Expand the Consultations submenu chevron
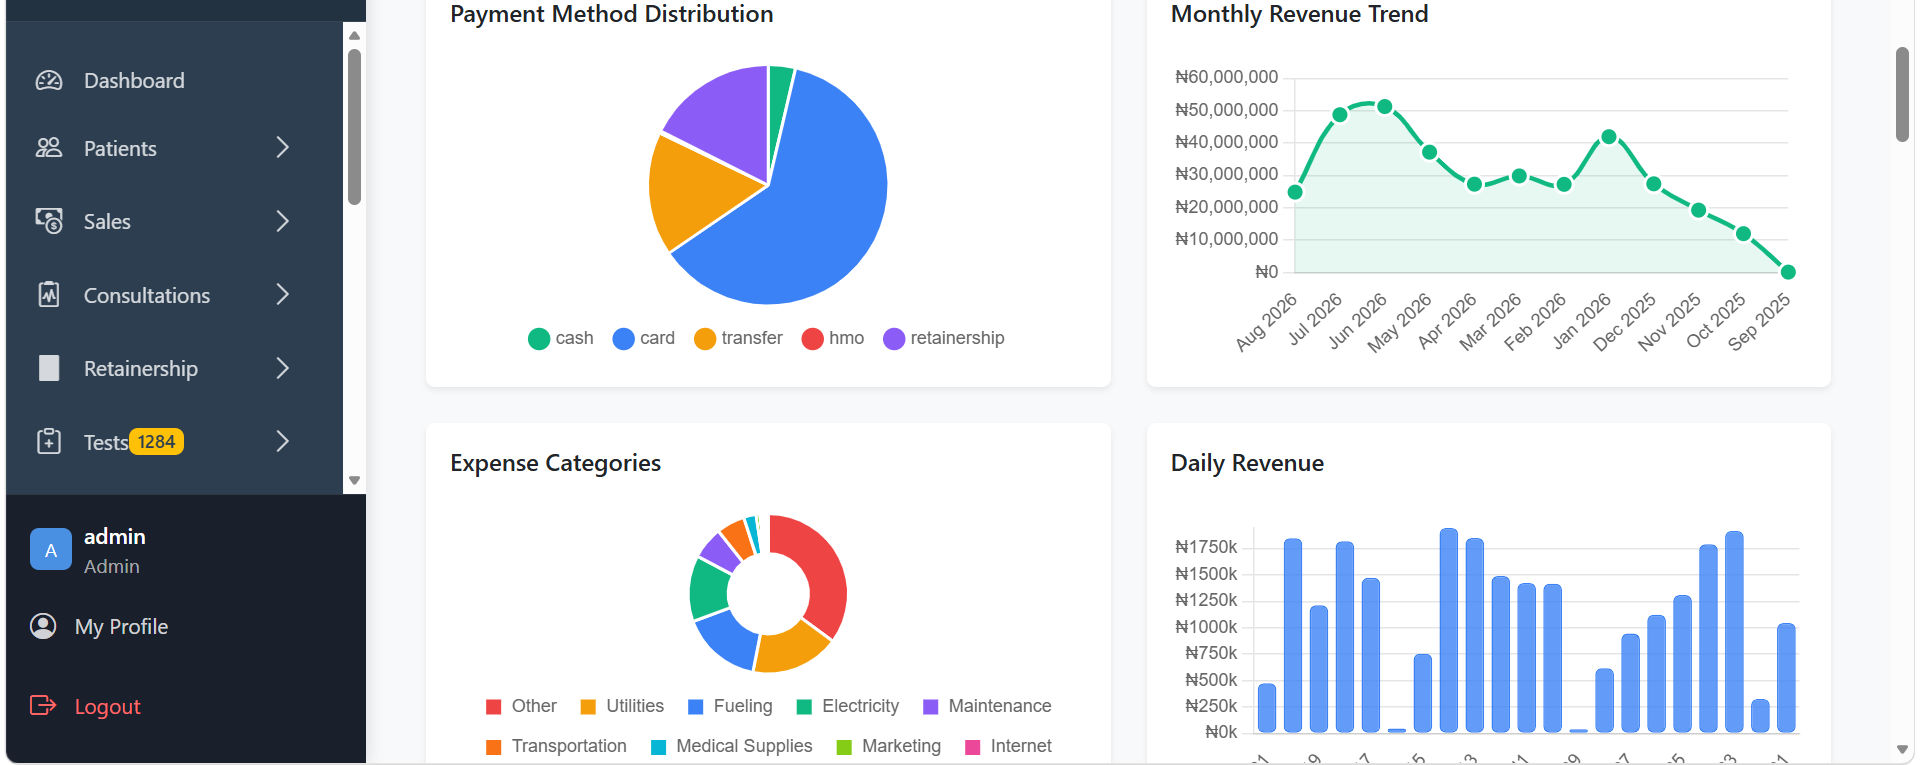The height and width of the screenshot is (765, 1920). point(283,294)
